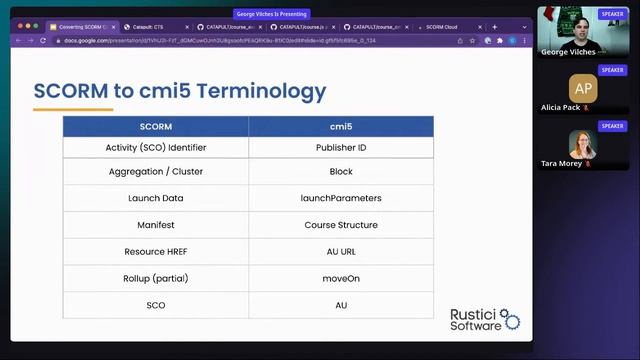The image size is (640, 360).
Task: Switch to the first CATAPULT/course GitHub tab
Action: 229,27
